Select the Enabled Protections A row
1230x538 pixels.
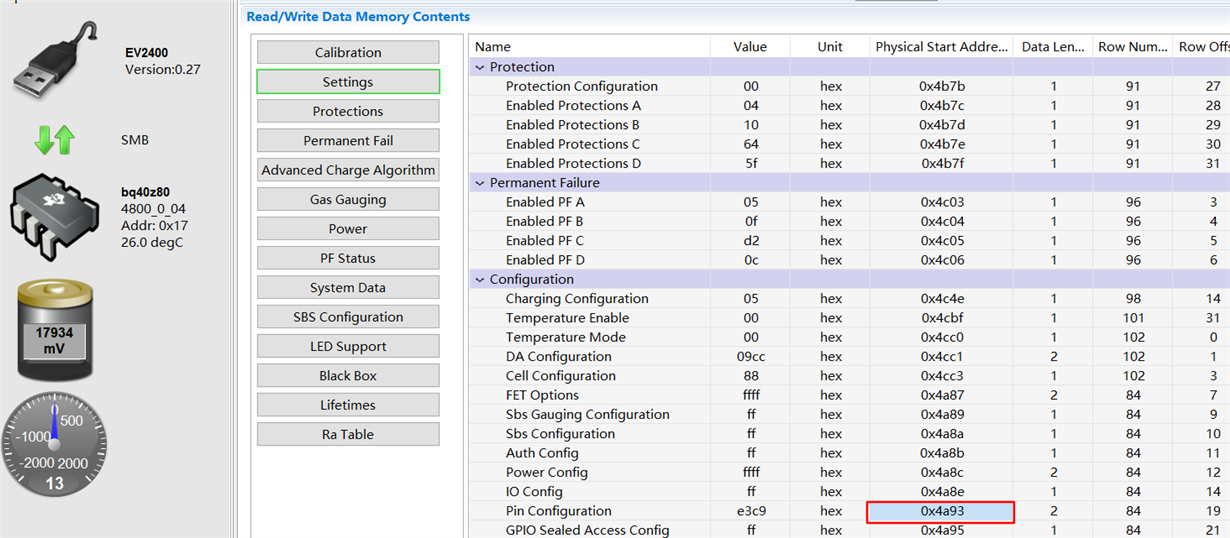pos(573,106)
